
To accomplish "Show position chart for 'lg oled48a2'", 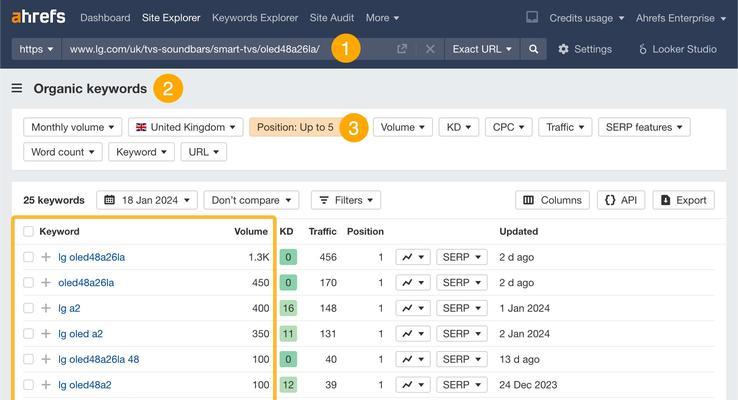I will [413, 384].
